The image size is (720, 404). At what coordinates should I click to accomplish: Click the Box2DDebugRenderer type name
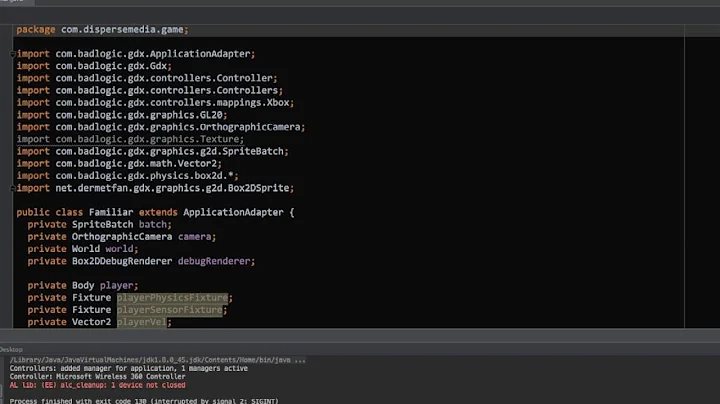[x=122, y=261]
